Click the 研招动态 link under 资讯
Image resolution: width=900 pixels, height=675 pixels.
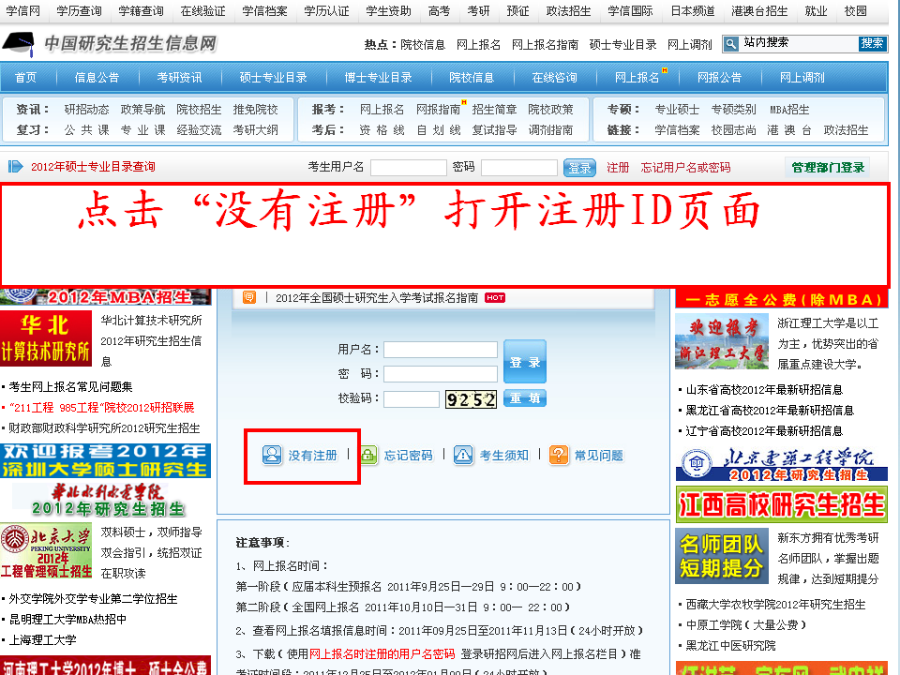(87, 109)
